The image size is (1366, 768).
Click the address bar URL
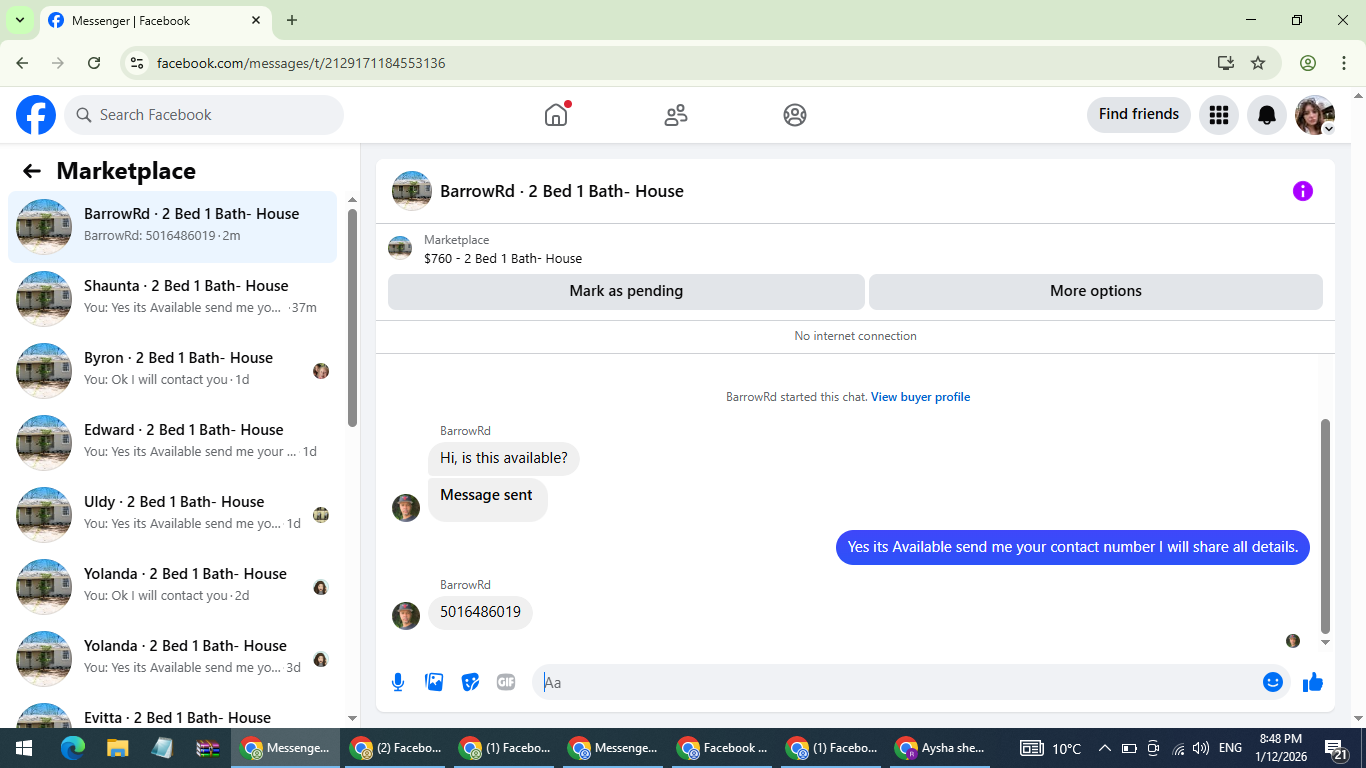[x=301, y=63]
